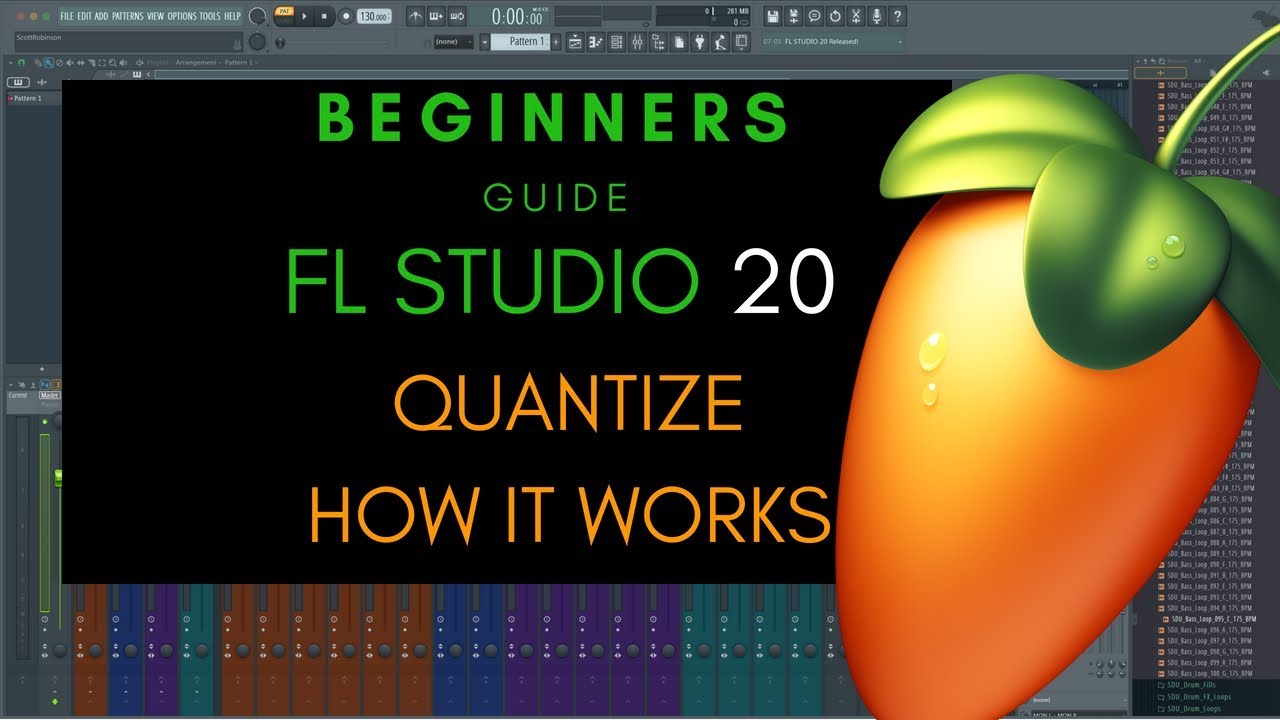Open the (none) snap dropdown
Screen dimensions: 1280x720
pyautogui.click(x=454, y=42)
